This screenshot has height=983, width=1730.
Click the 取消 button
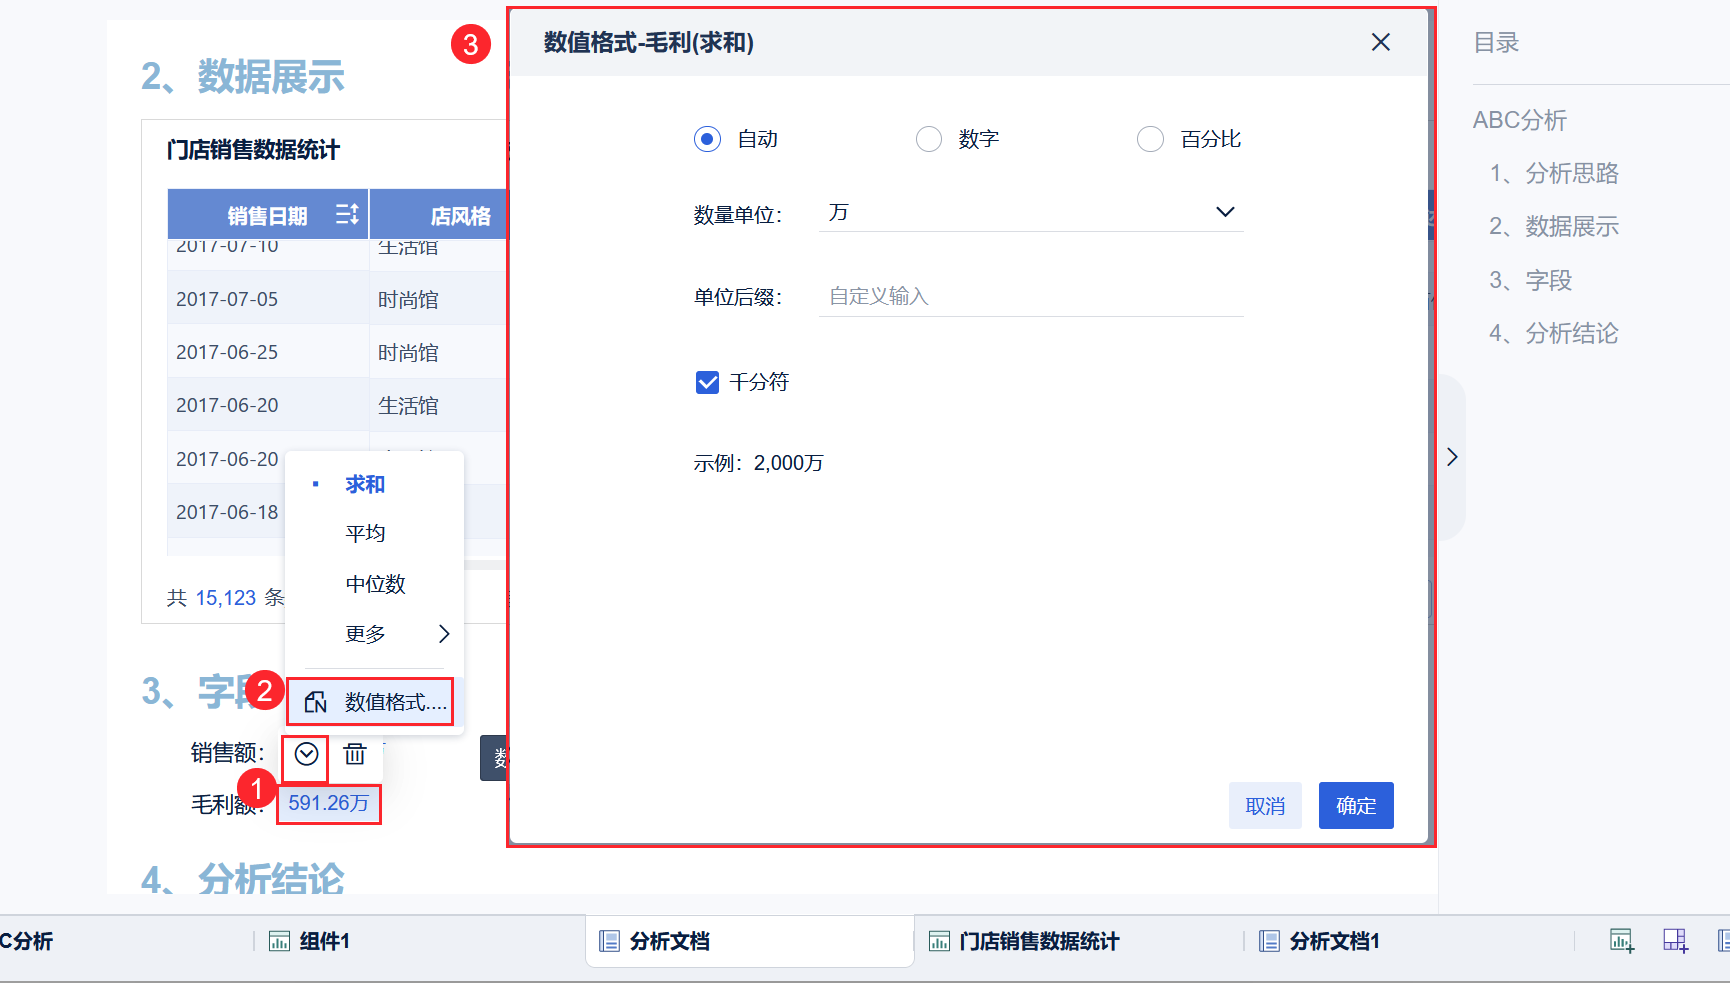(1265, 805)
